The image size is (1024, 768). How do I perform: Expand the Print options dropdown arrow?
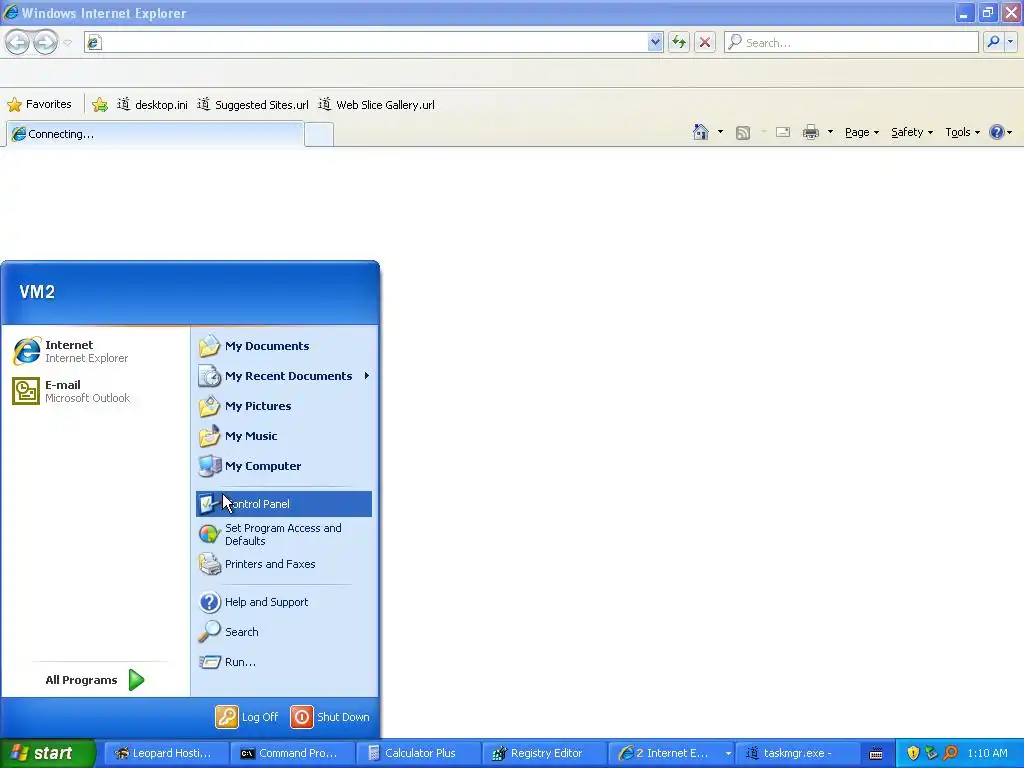830,132
